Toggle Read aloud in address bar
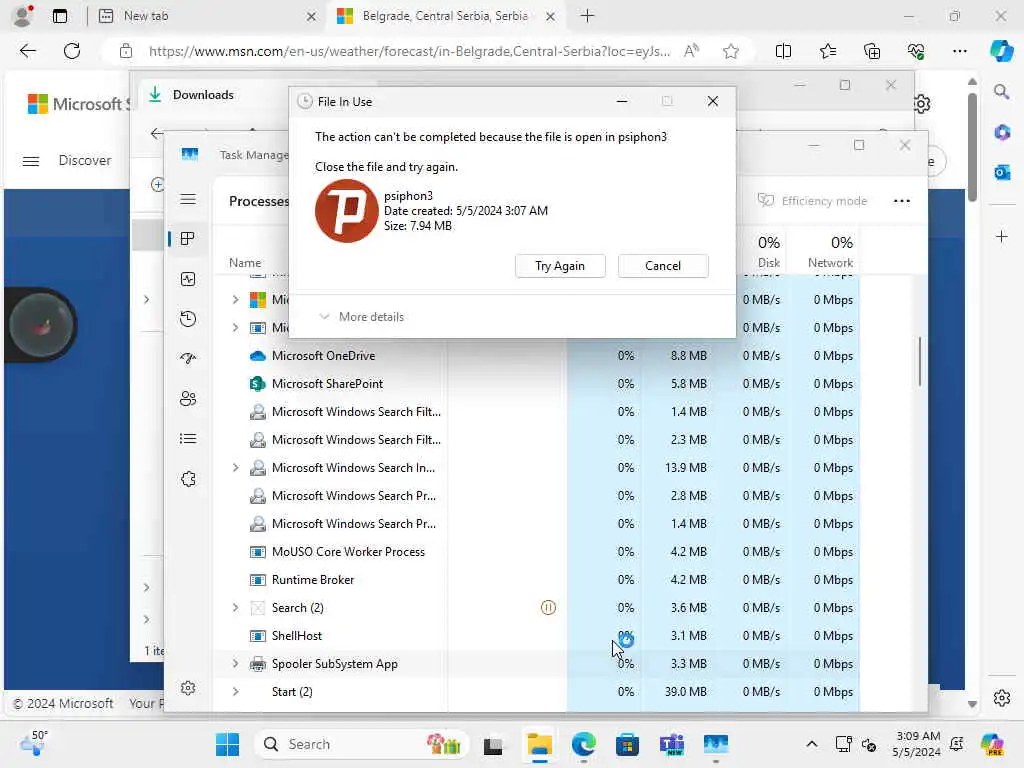This screenshot has width=1024, height=768. [691, 51]
